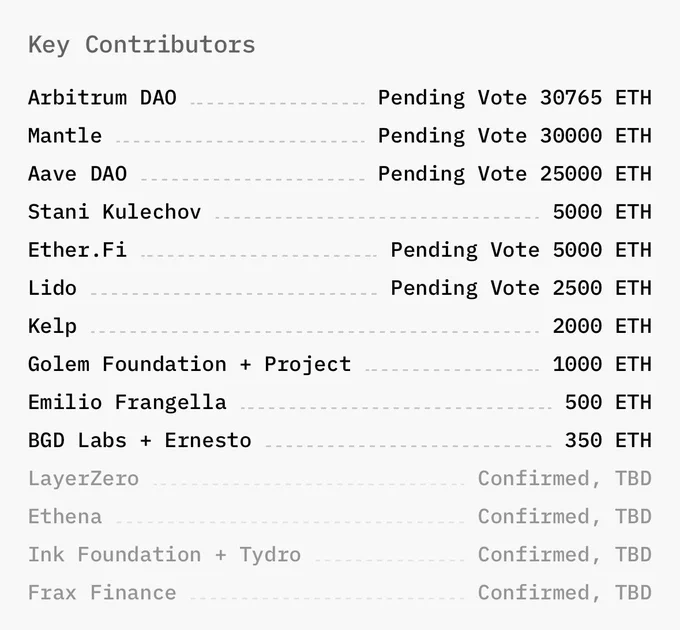Click the Pending Vote 30765 ETH amount
The image size is (680, 630).
tap(515, 98)
